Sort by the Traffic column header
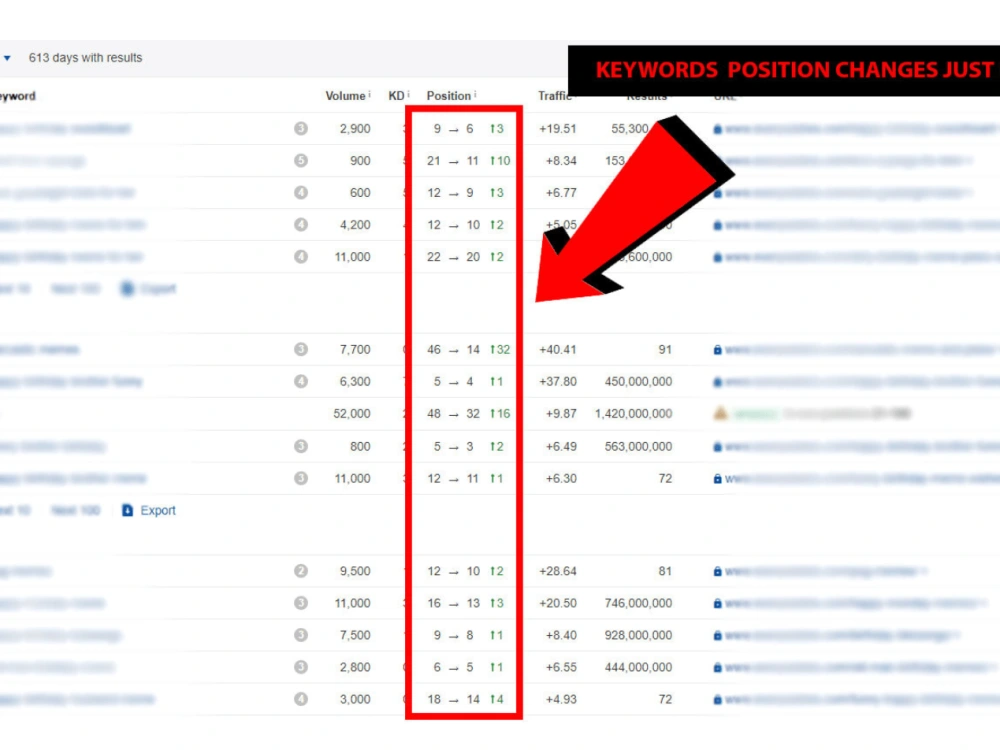Image resolution: width=1000 pixels, height=750 pixels. click(x=554, y=96)
